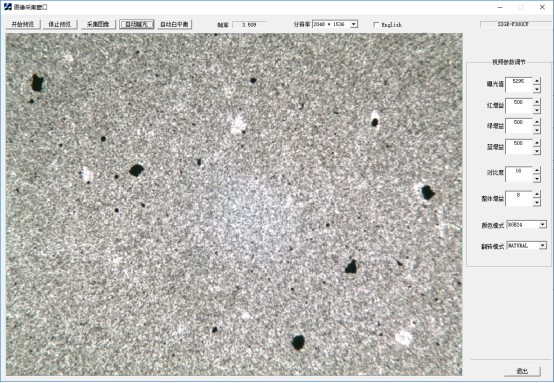Focus the 曝光值 exposure value field

pyautogui.click(x=519, y=85)
